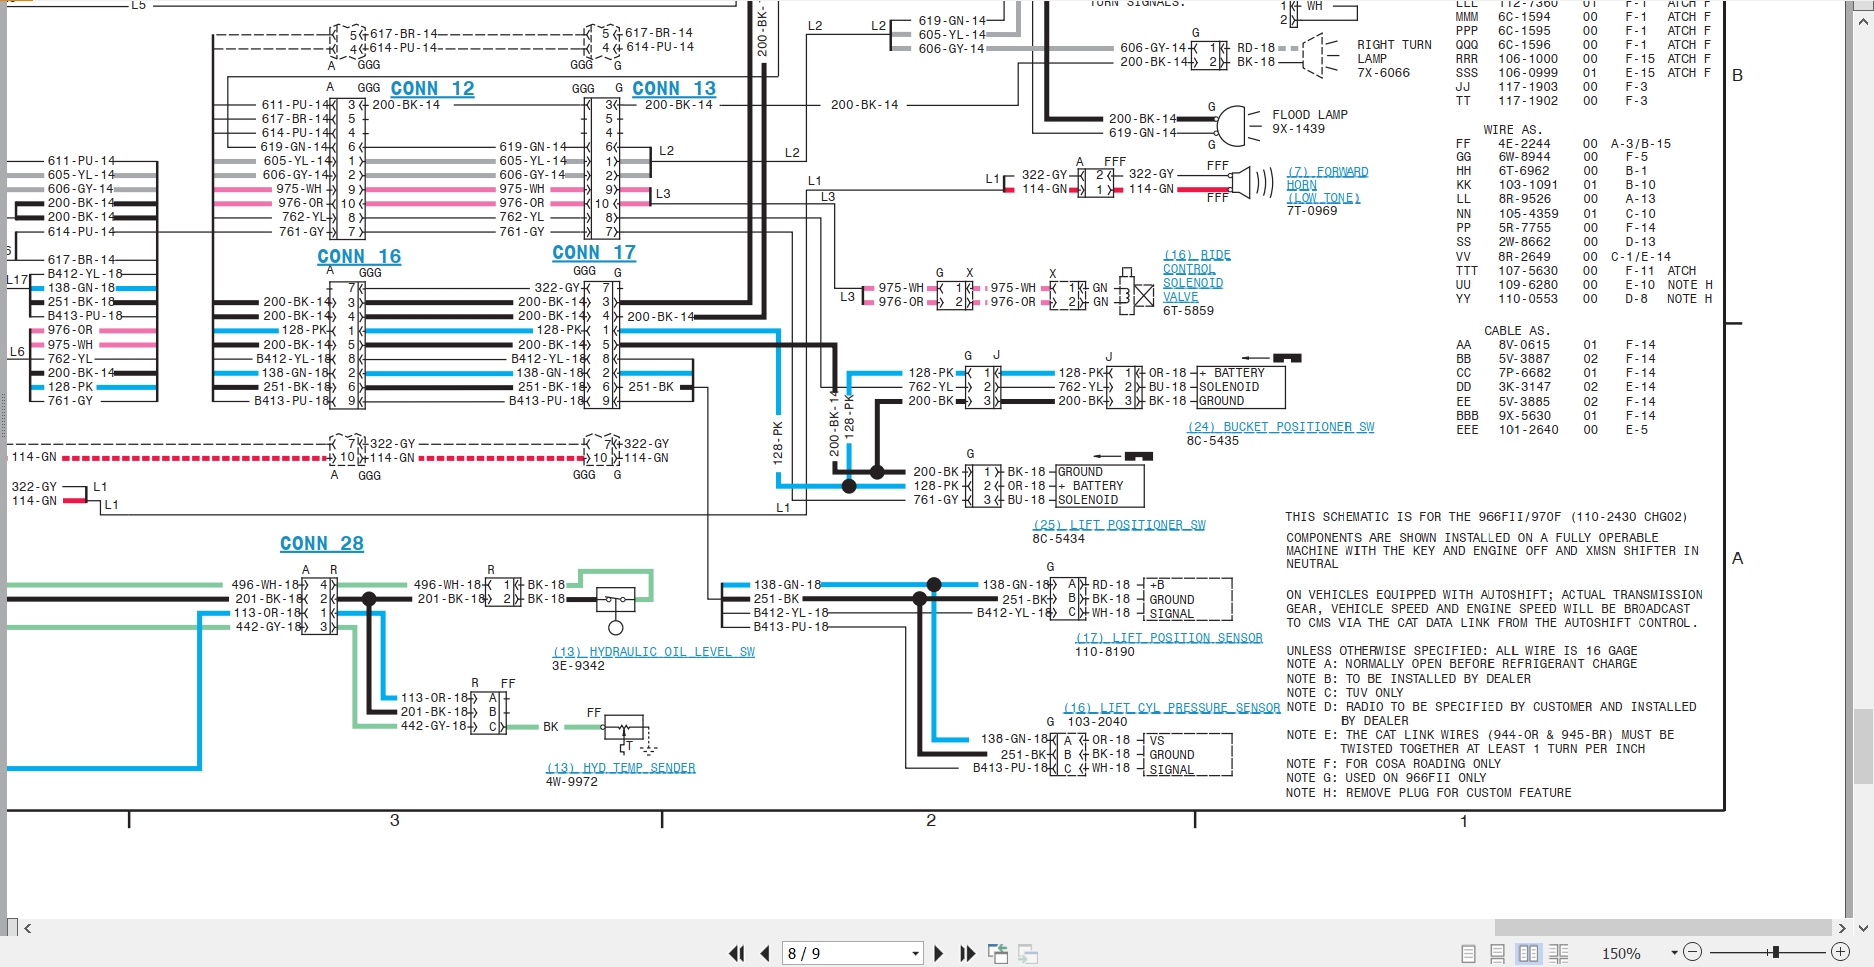
Task: Click the FLOOD LAMP label
Action: pyautogui.click(x=1310, y=115)
